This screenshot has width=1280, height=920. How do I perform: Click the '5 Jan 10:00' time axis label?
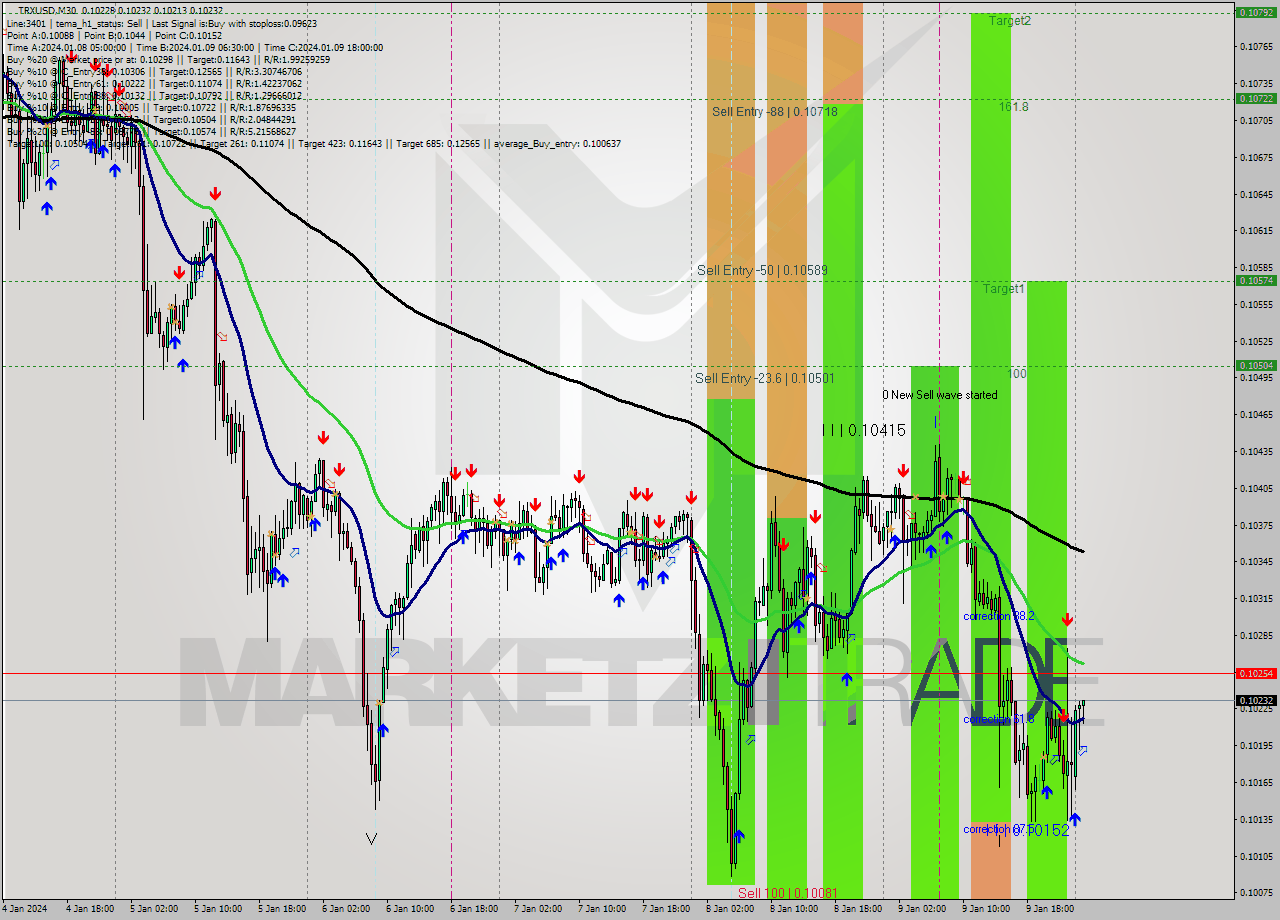(218, 909)
